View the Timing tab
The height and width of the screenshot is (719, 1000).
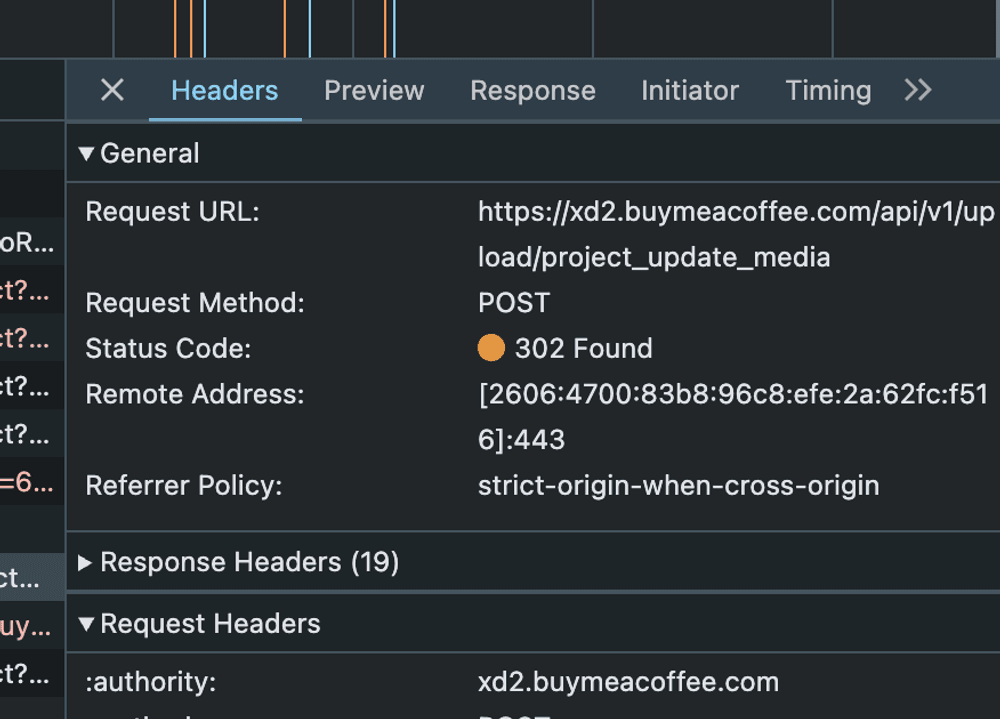[827, 90]
